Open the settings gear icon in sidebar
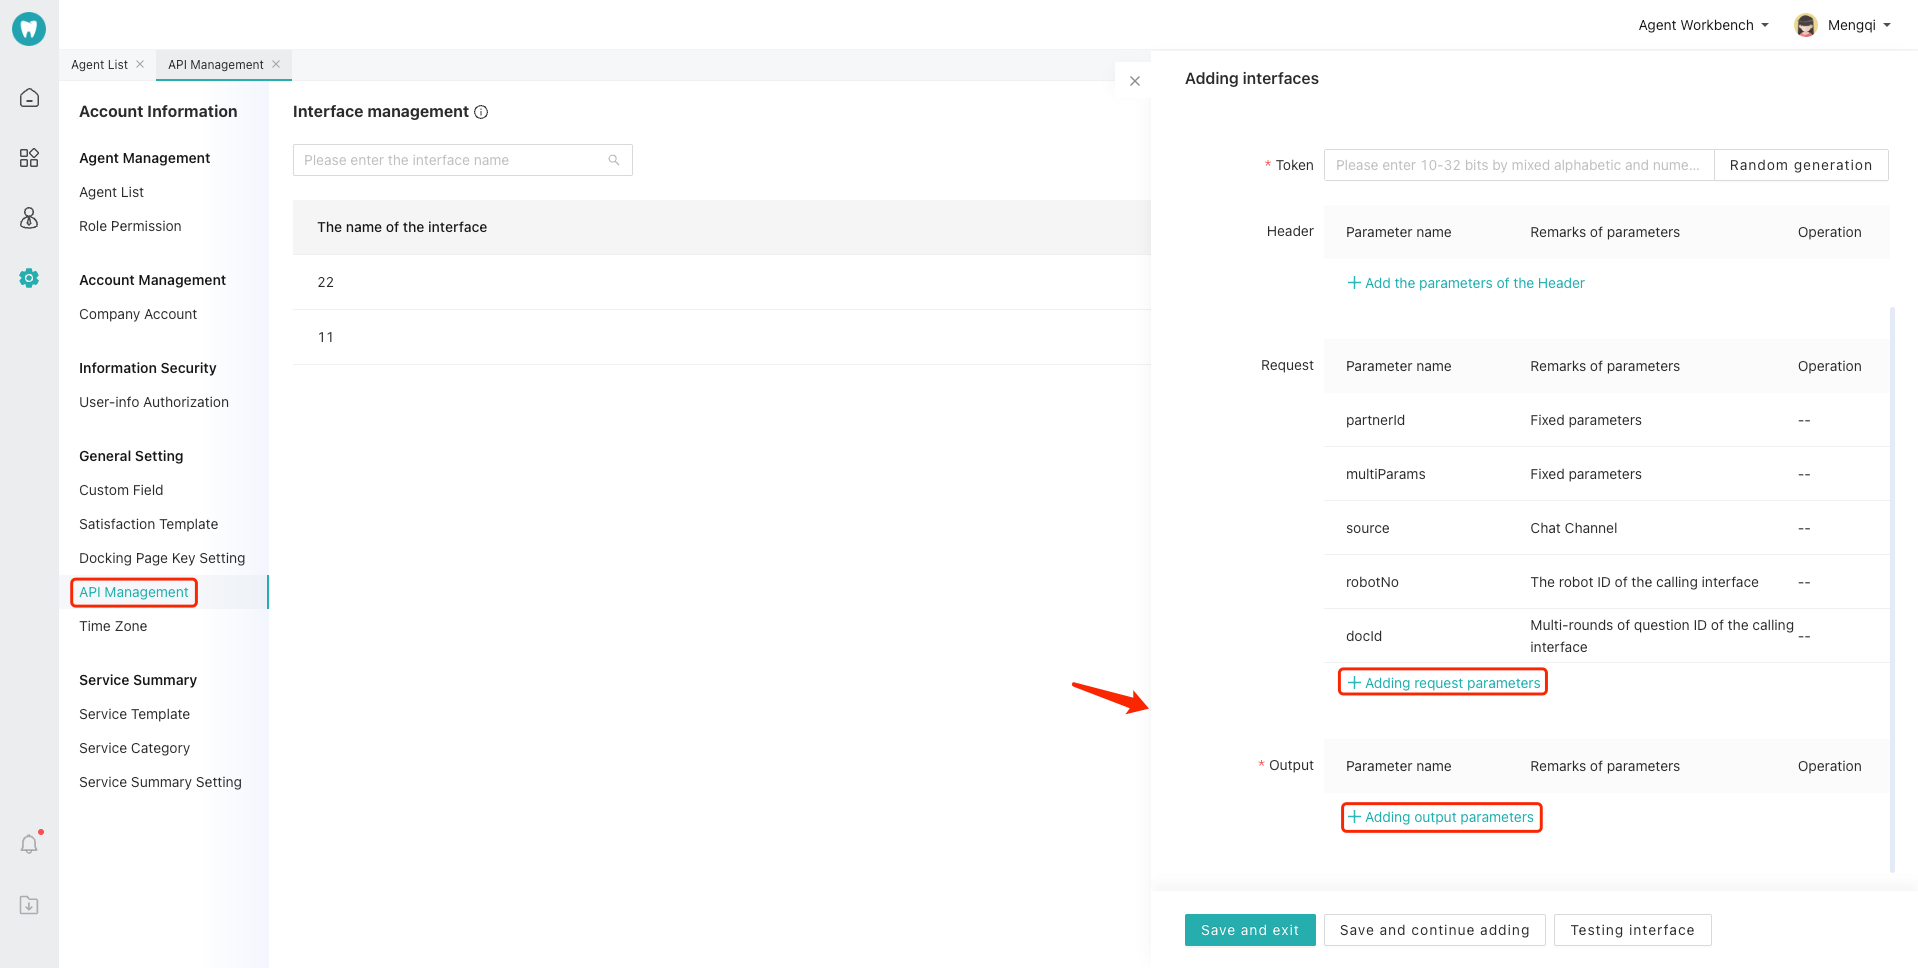 pyautogui.click(x=29, y=278)
